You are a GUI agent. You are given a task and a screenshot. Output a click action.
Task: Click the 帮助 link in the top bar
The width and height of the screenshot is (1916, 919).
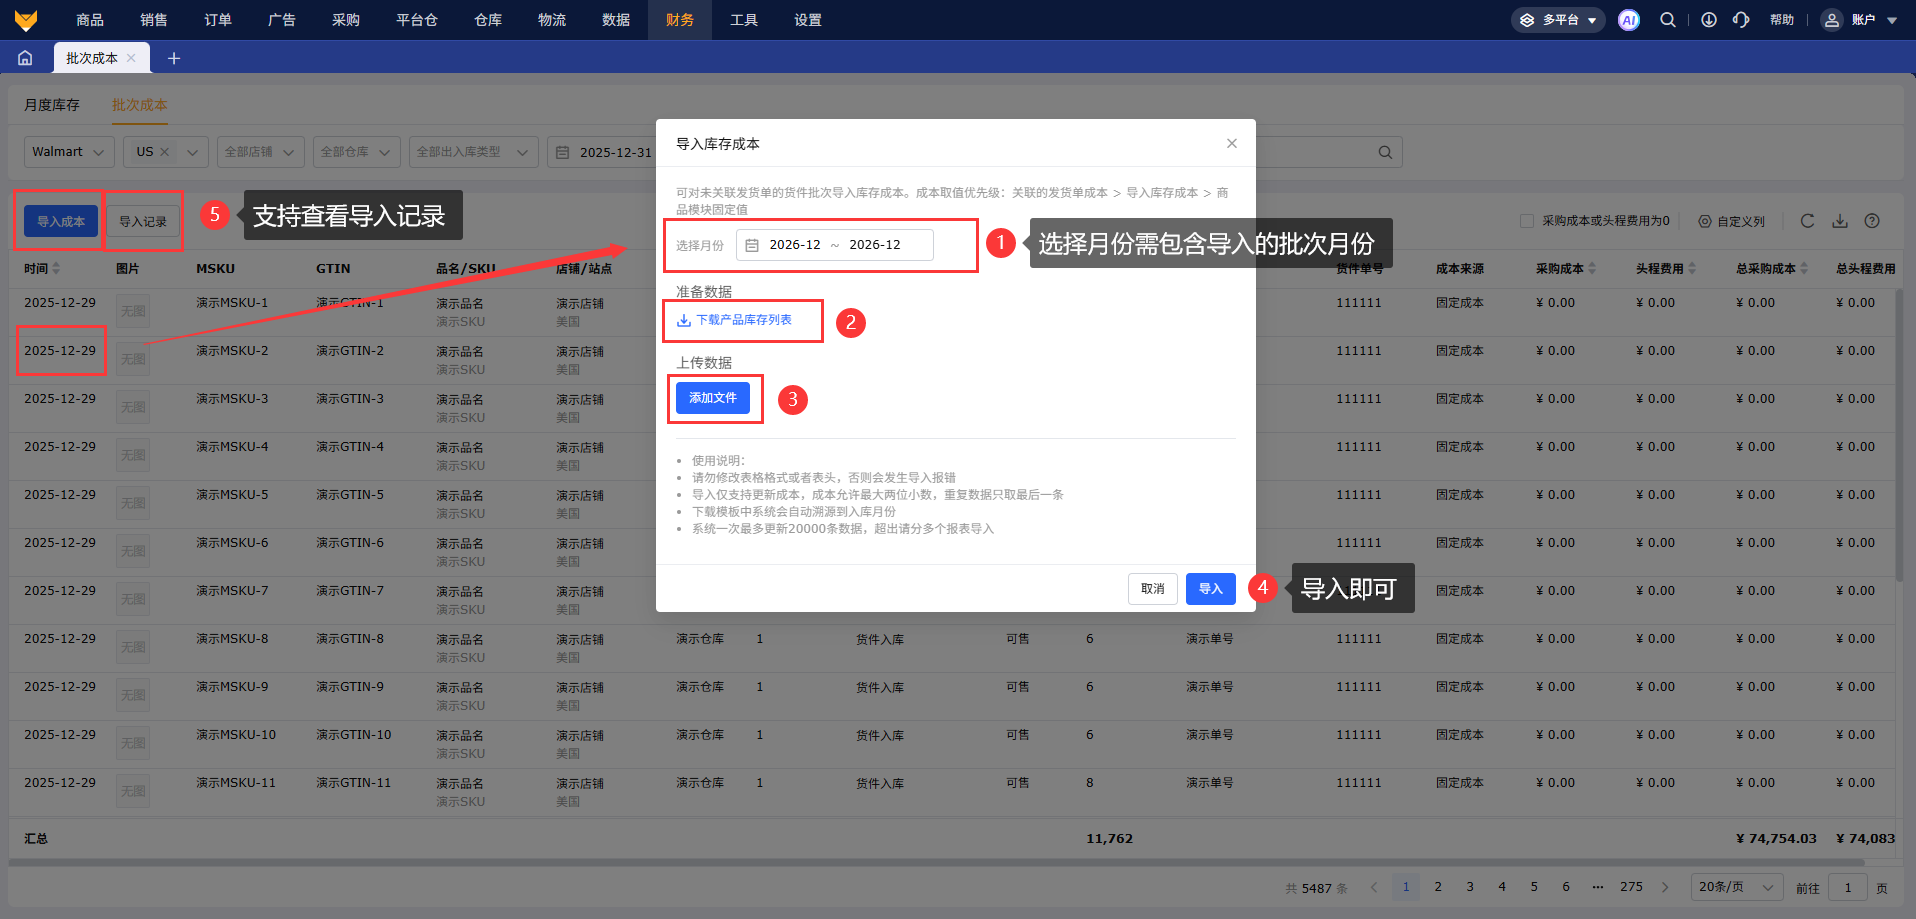click(x=1782, y=20)
